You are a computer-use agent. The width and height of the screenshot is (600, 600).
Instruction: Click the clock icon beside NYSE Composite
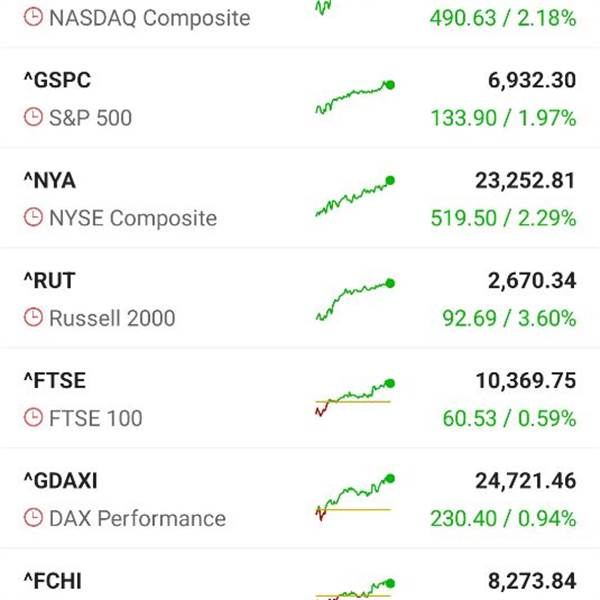[33, 218]
